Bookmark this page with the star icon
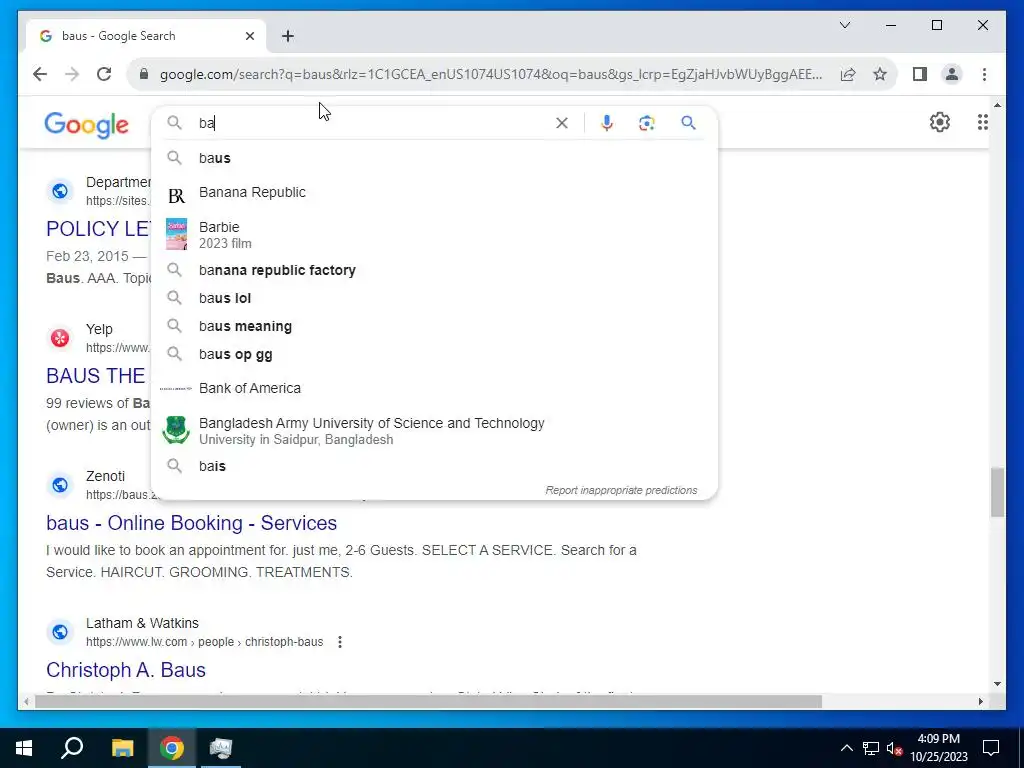The height and width of the screenshot is (768, 1024). pos(880,74)
